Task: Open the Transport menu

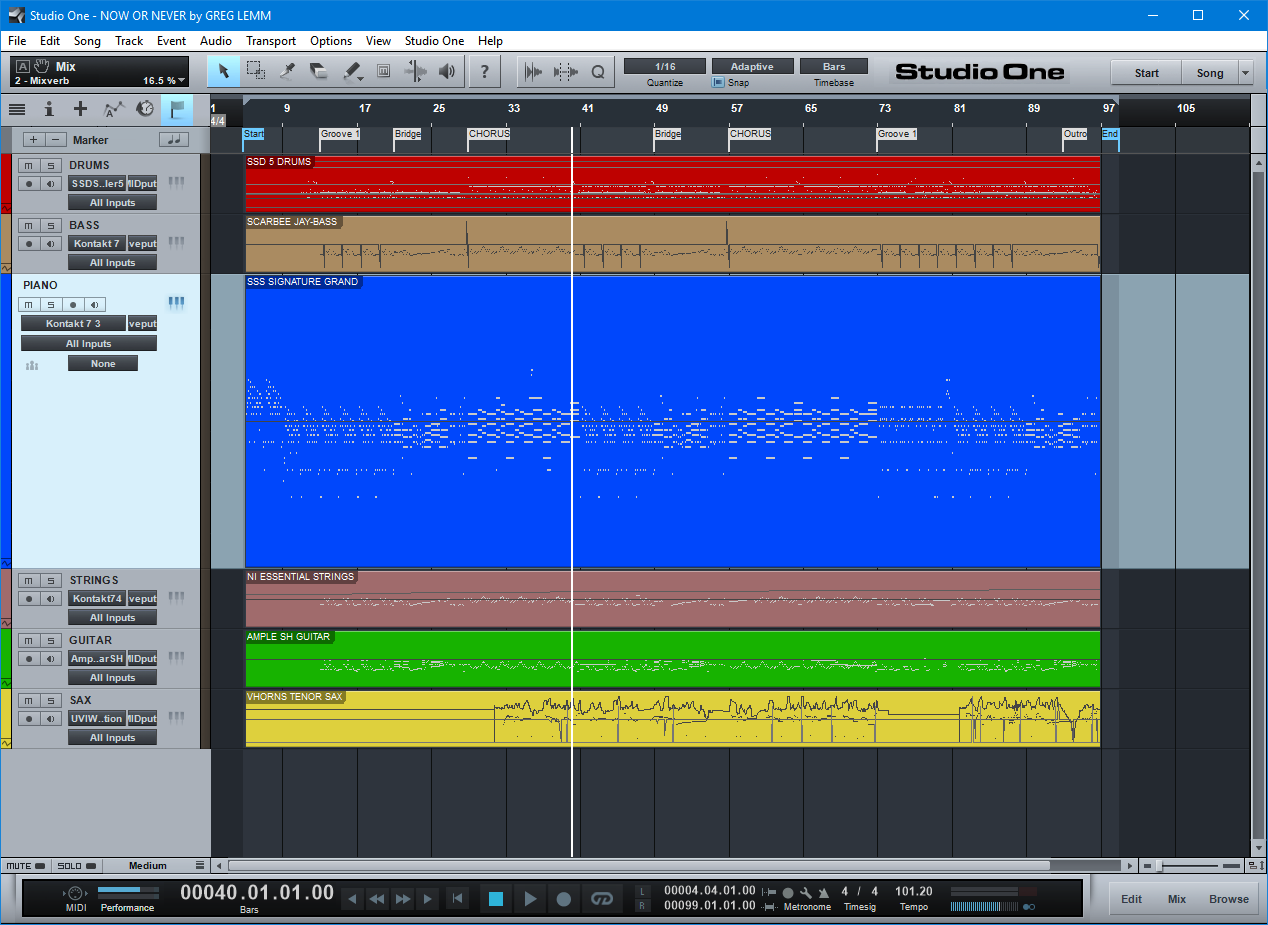Action: [271, 41]
